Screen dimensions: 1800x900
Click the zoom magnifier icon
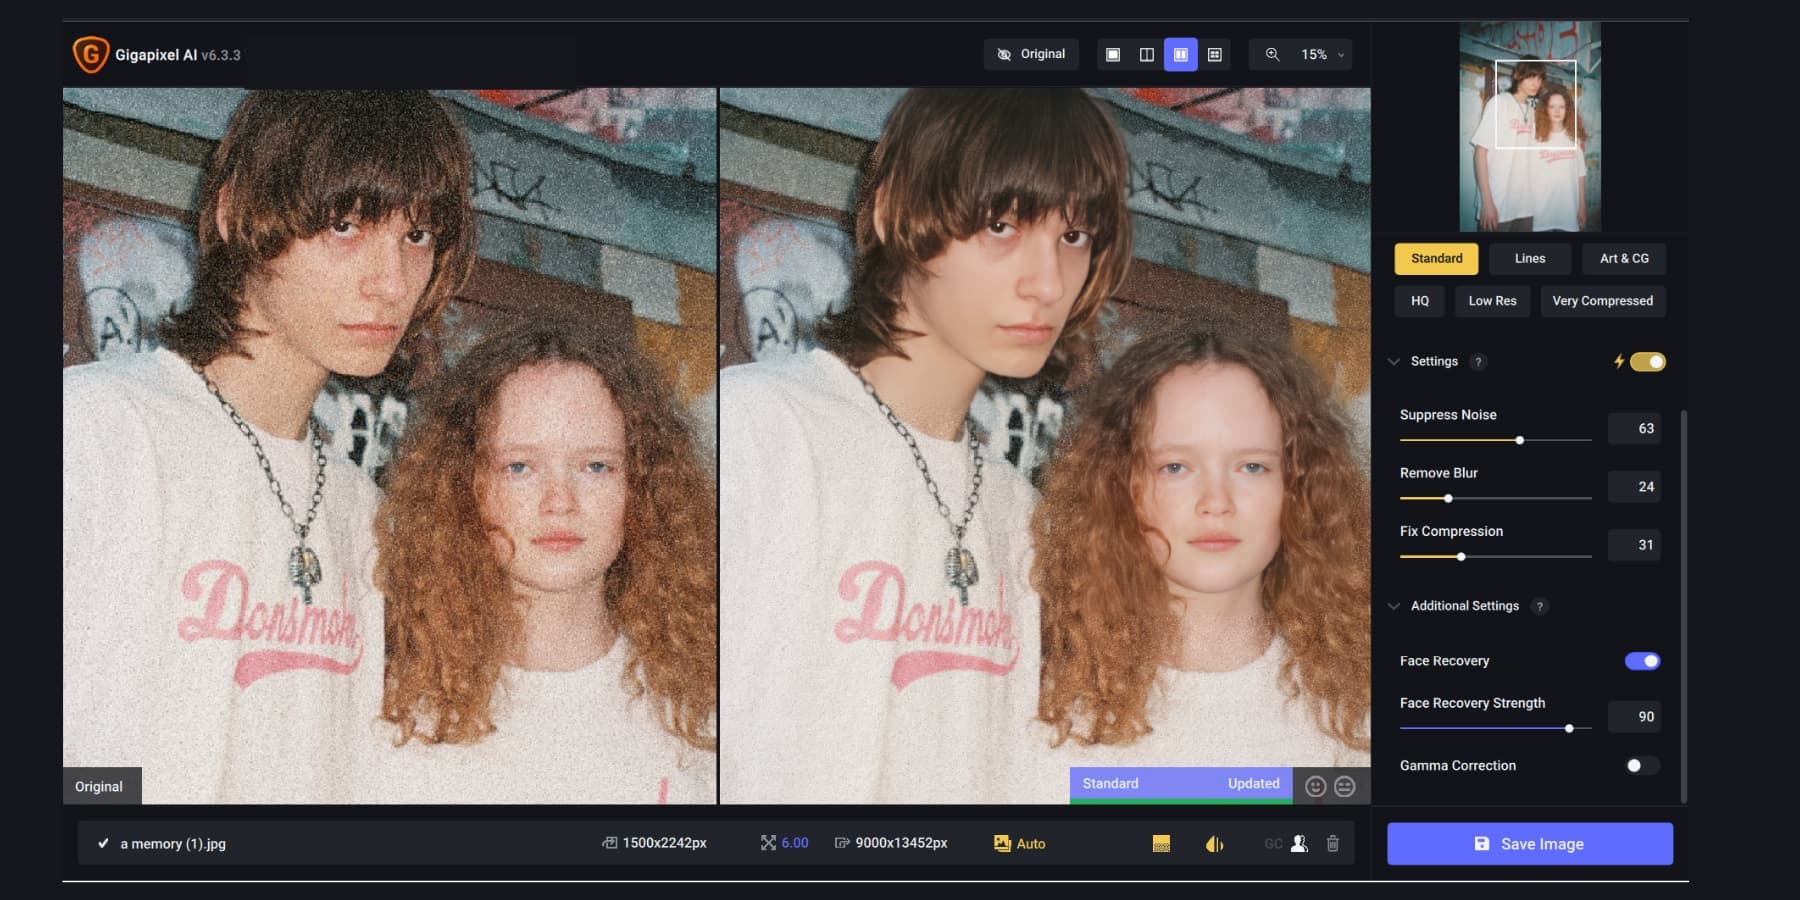pos(1272,54)
